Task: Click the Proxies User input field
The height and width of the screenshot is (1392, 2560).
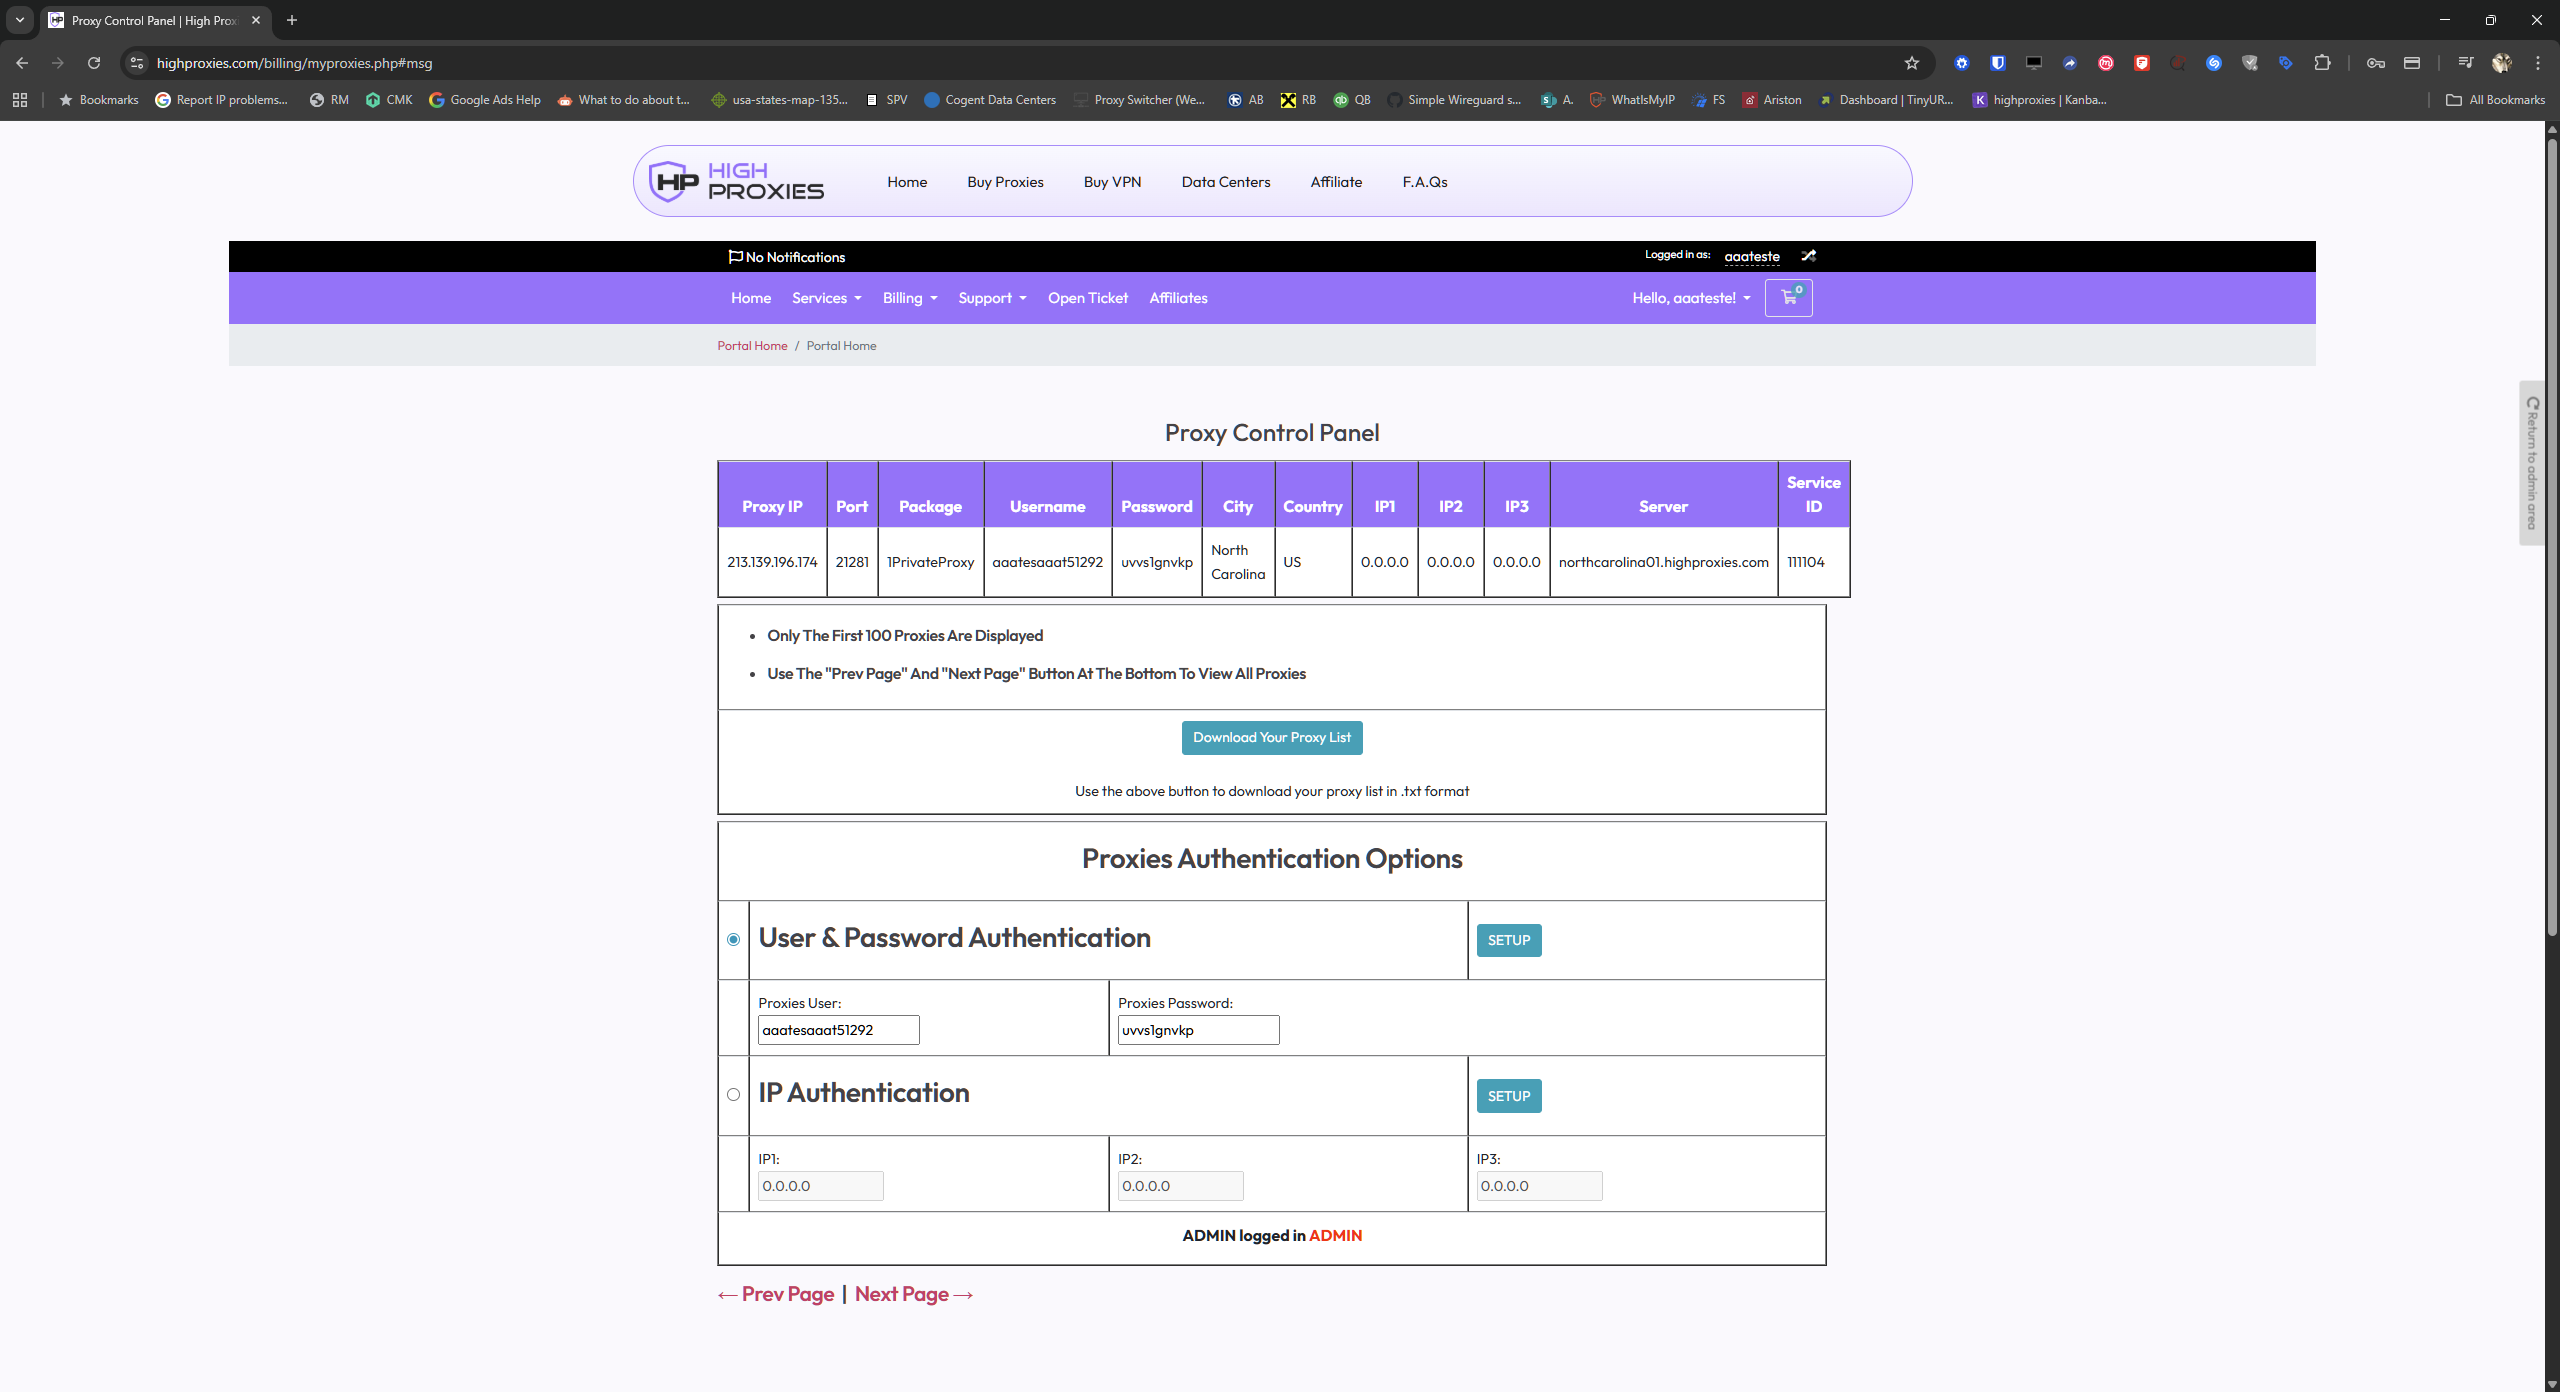Action: tap(838, 1030)
